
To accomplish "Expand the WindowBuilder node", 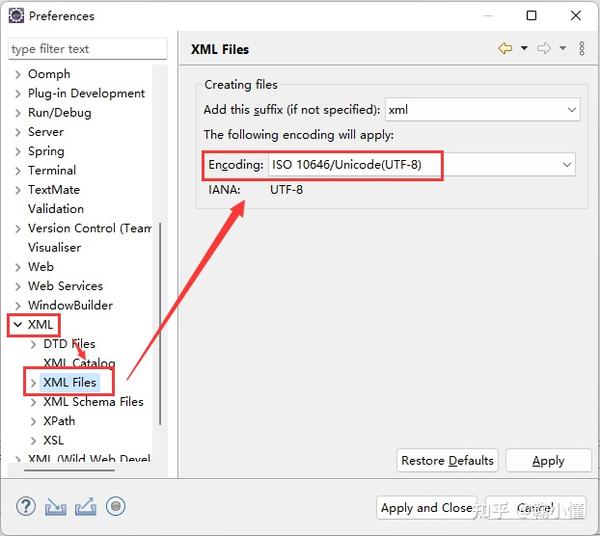I will click(18, 306).
